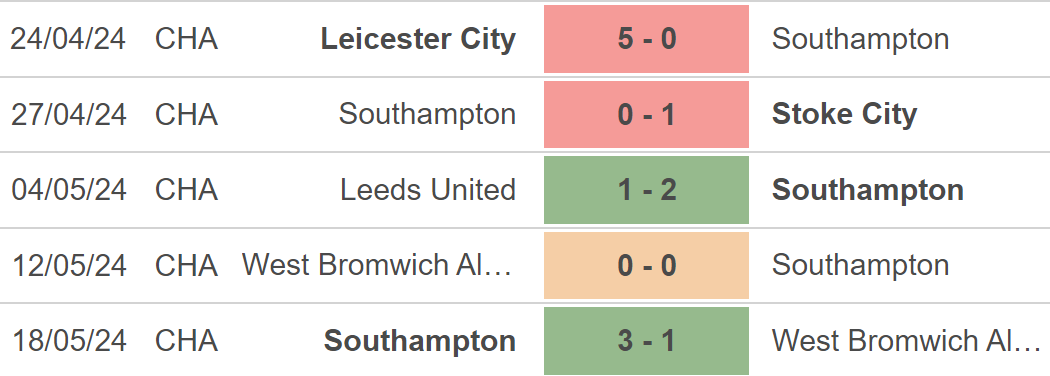Image resolution: width=1050 pixels, height=376 pixels.
Task: Click Southampton home team on 27/04/24
Action: click(x=427, y=115)
